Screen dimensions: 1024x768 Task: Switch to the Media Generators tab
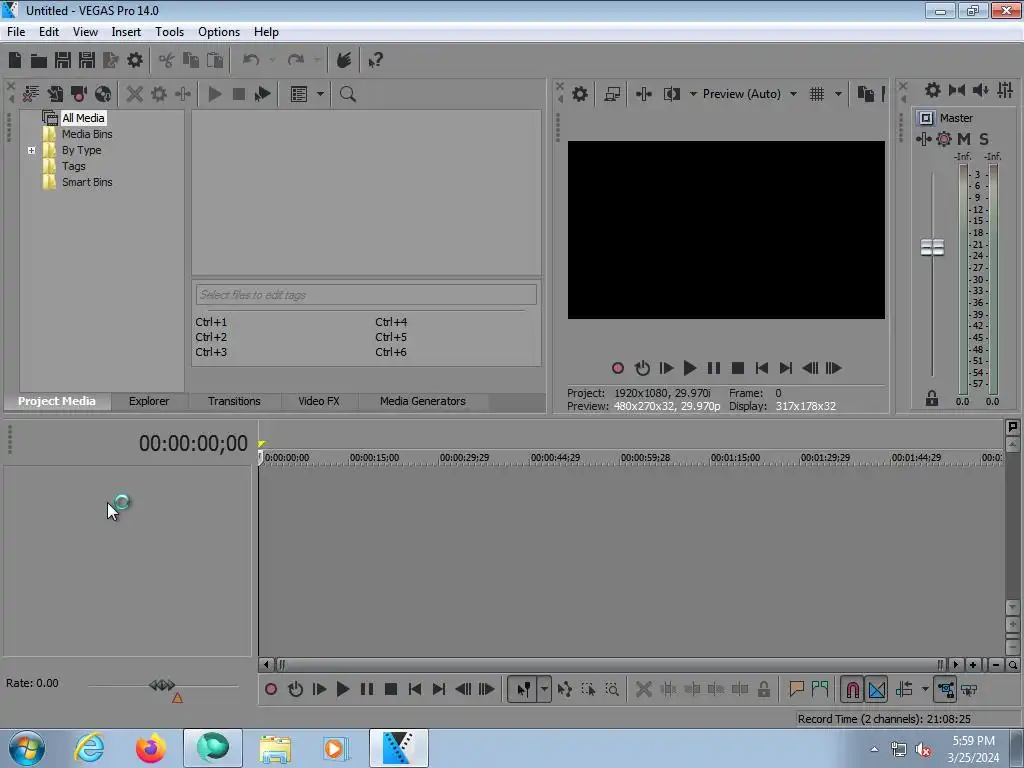[x=423, y=401]
